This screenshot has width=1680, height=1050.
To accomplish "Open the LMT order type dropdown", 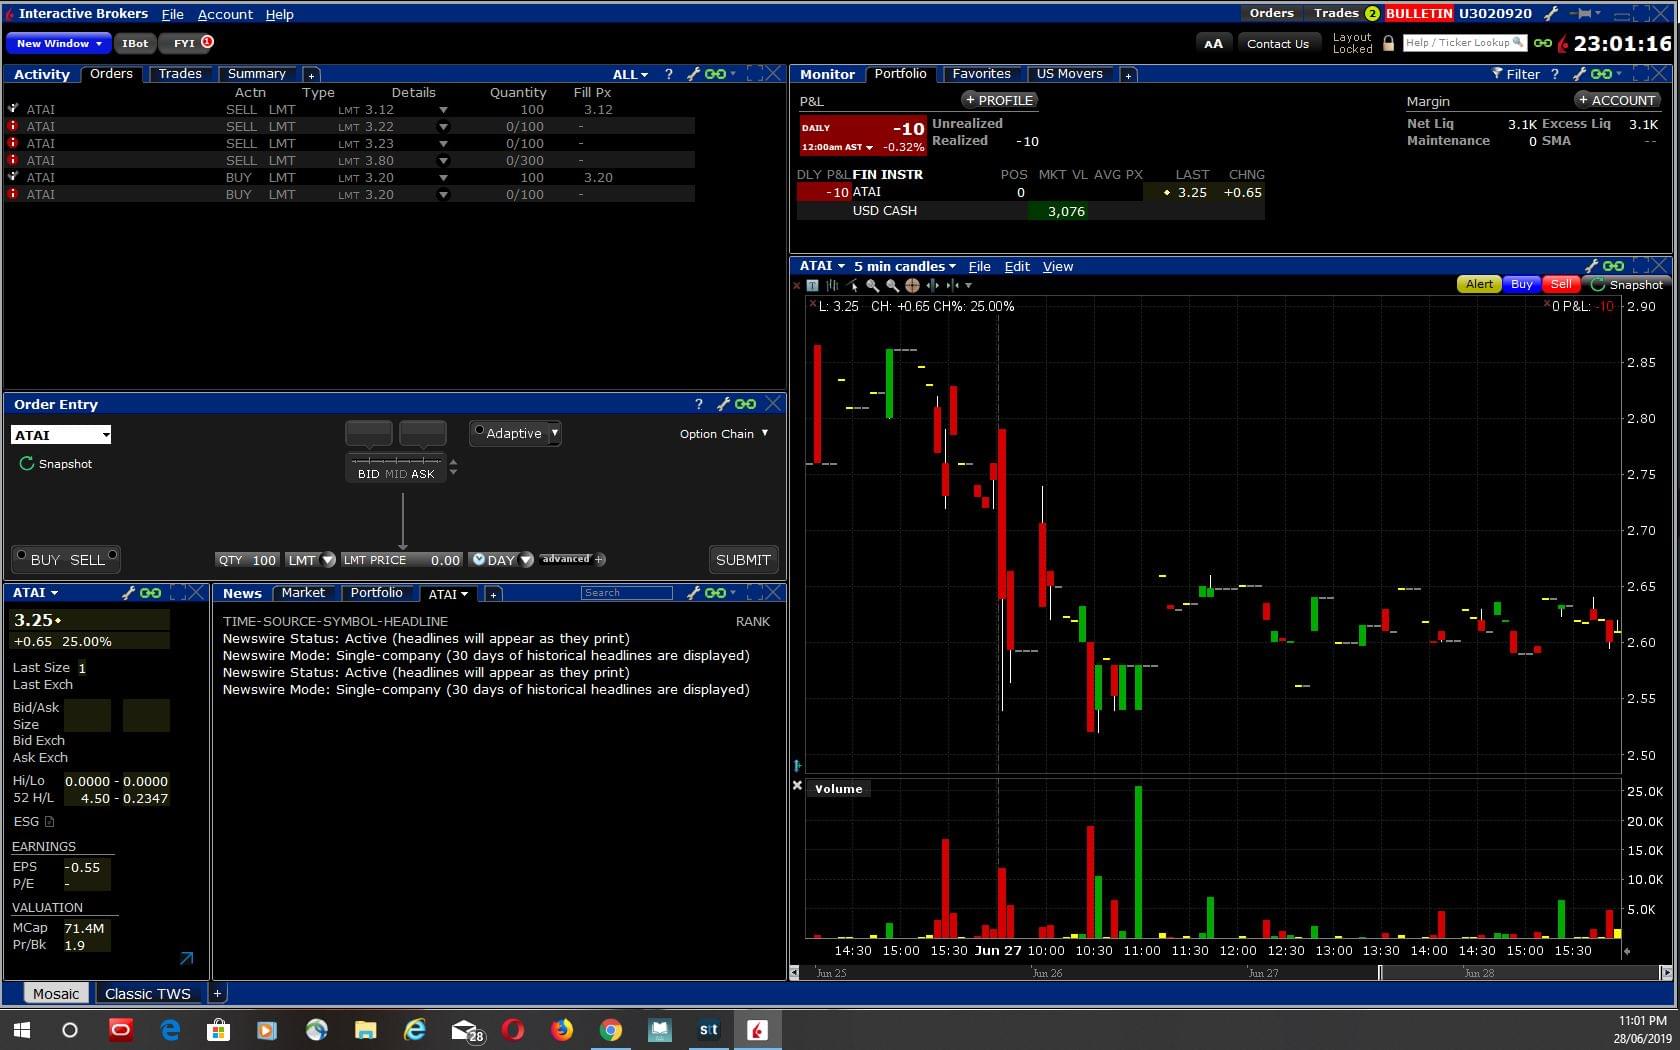I will coord(327,560).
